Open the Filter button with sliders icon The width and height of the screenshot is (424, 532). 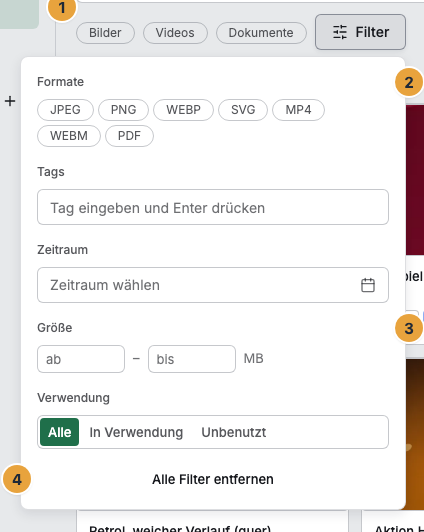point(360,32)
